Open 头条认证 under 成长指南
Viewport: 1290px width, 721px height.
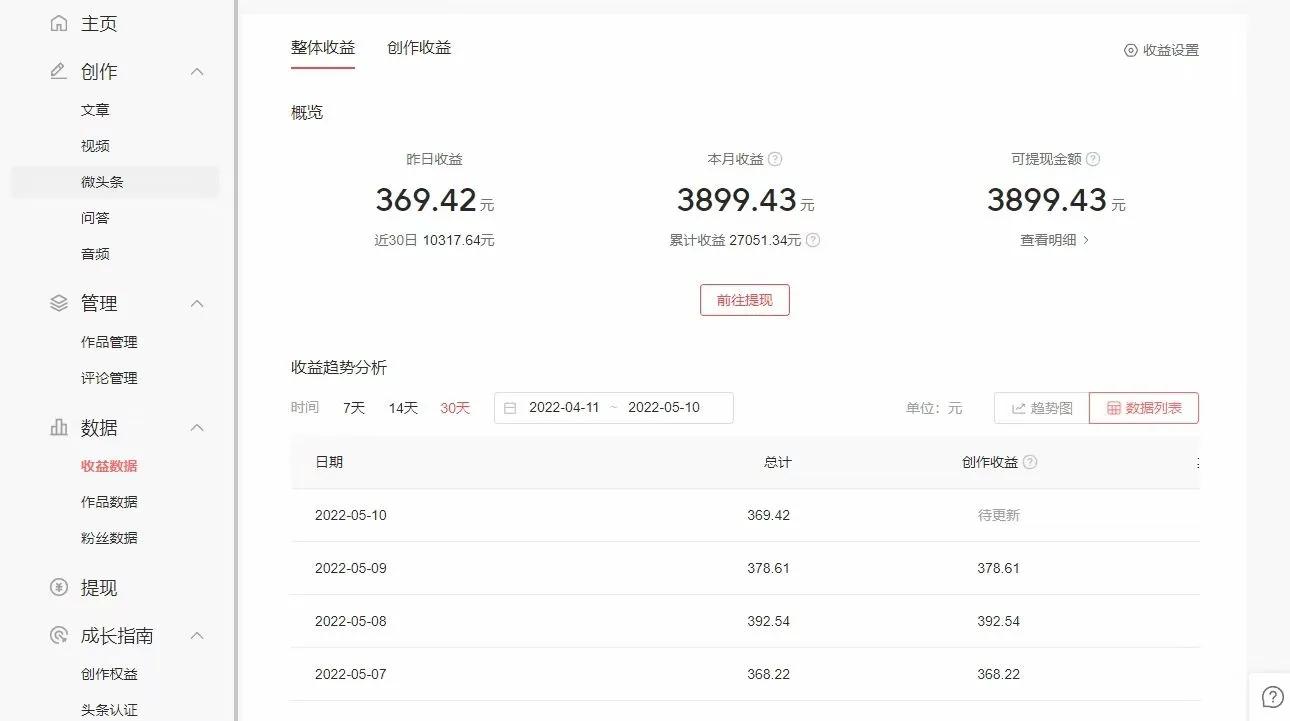(109, 710)
